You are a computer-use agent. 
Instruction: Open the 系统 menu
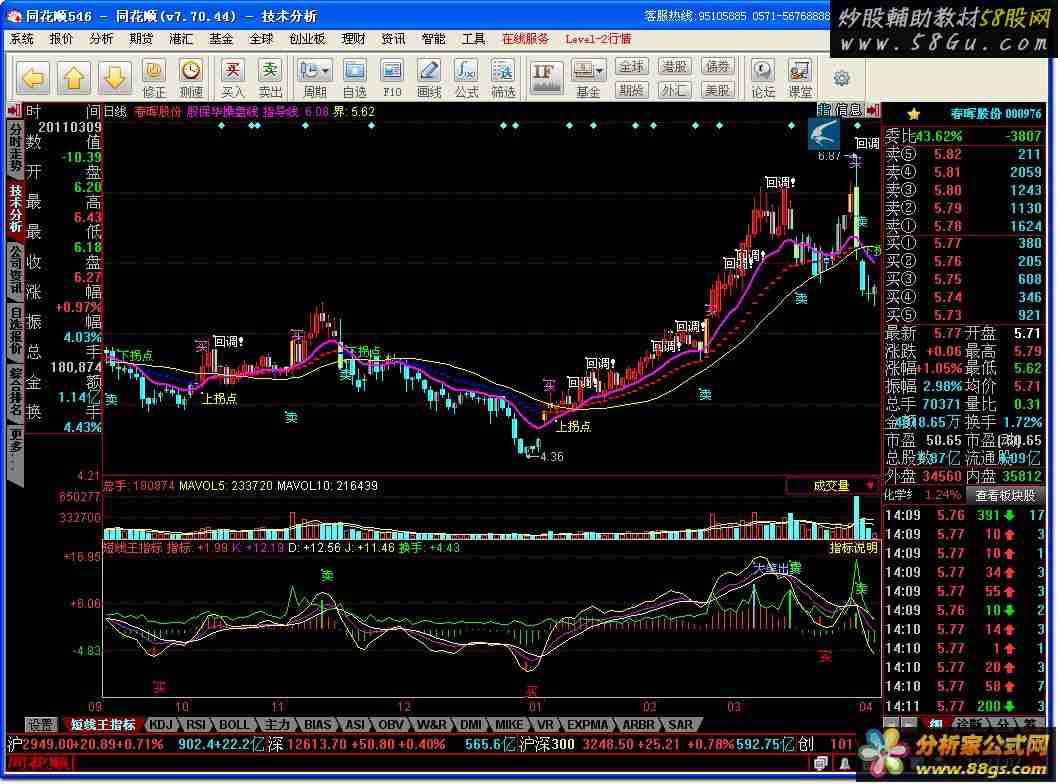(x=22, y=39)
